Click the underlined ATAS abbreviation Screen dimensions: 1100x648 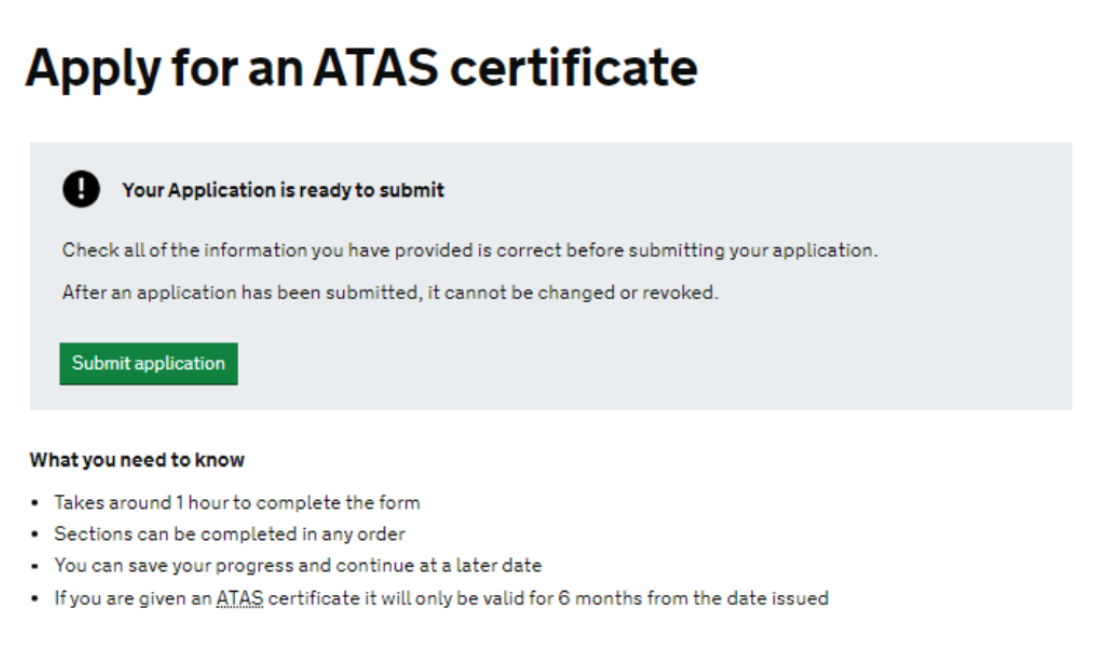tap(239, 599)
